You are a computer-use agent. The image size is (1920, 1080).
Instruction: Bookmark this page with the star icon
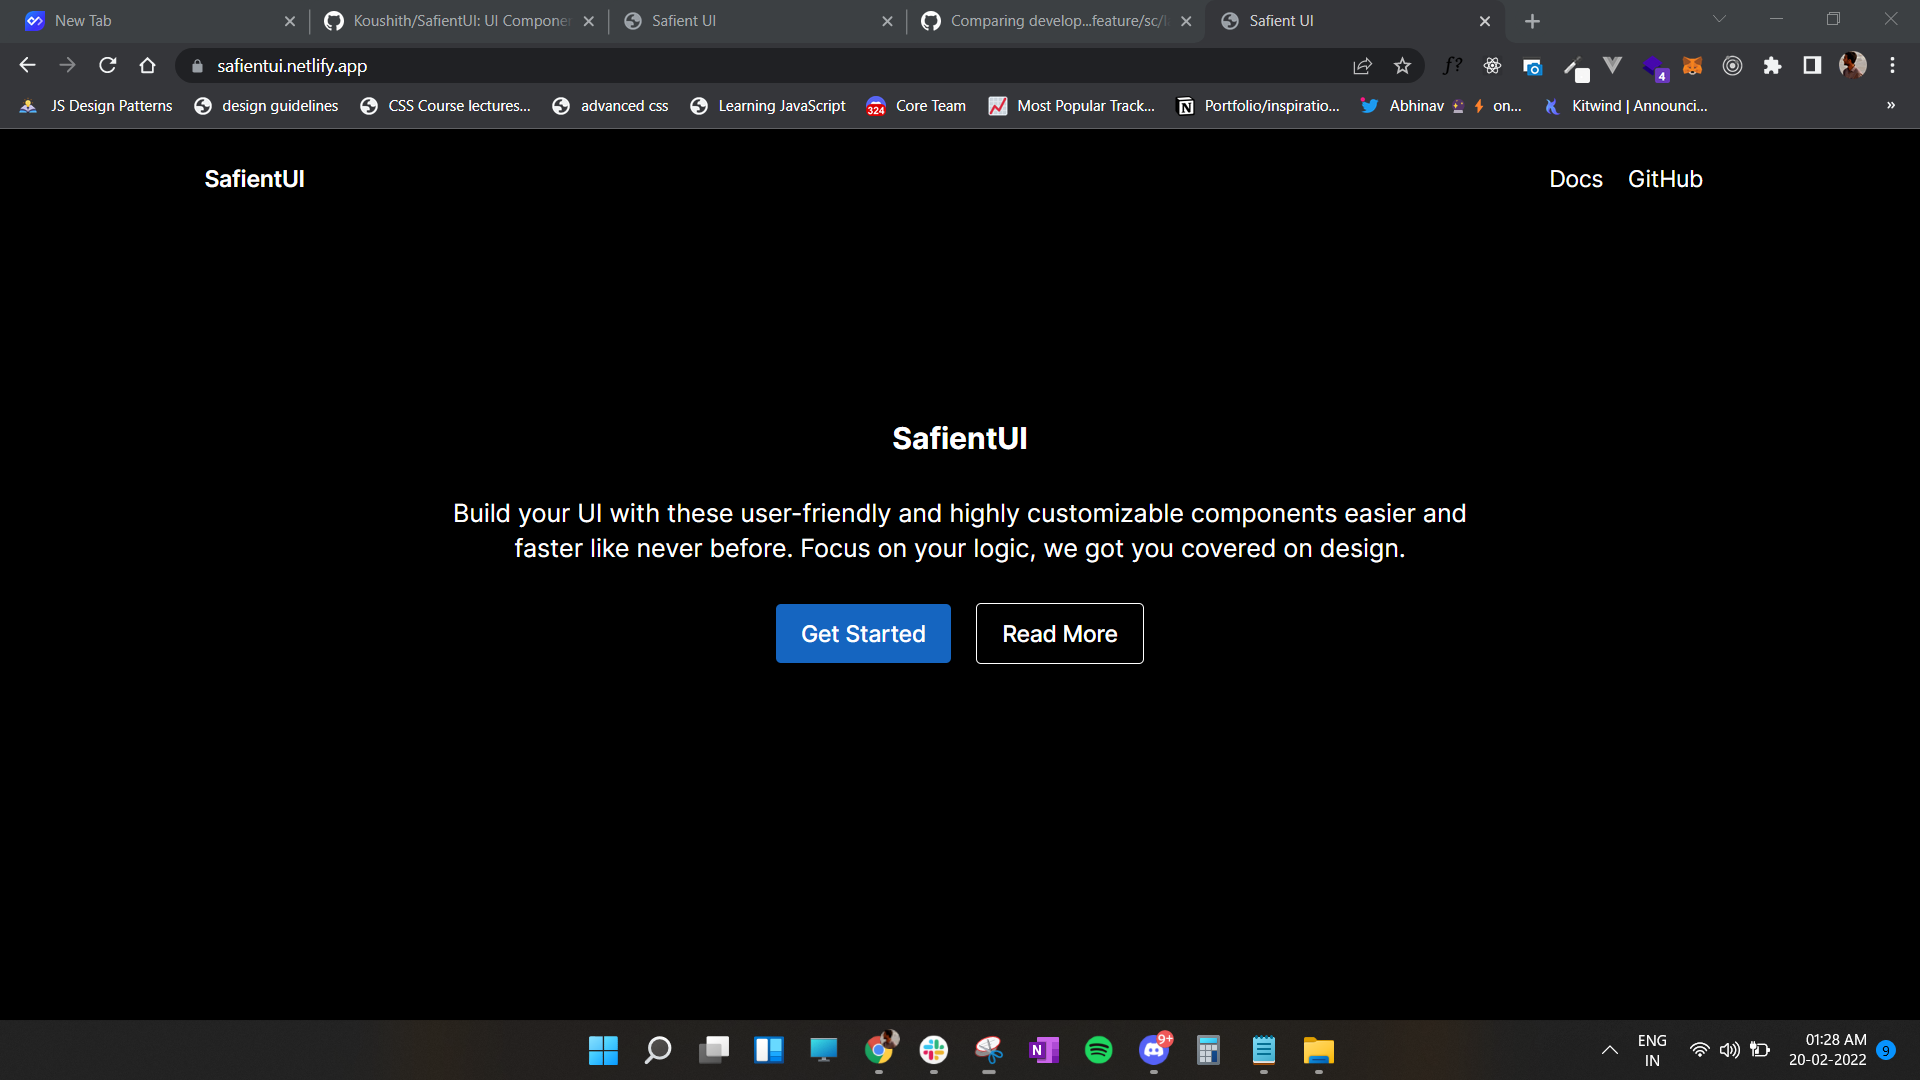1402,65
